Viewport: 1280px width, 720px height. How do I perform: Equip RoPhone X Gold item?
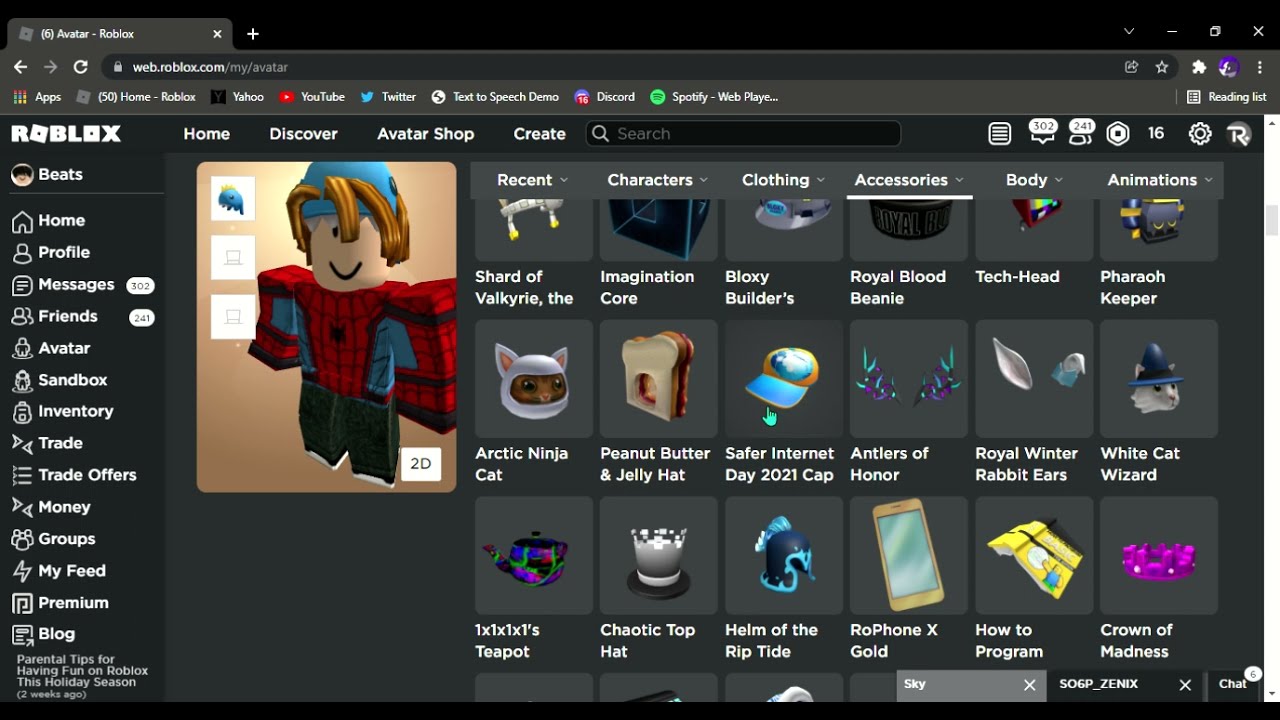[x=908, y=556]
